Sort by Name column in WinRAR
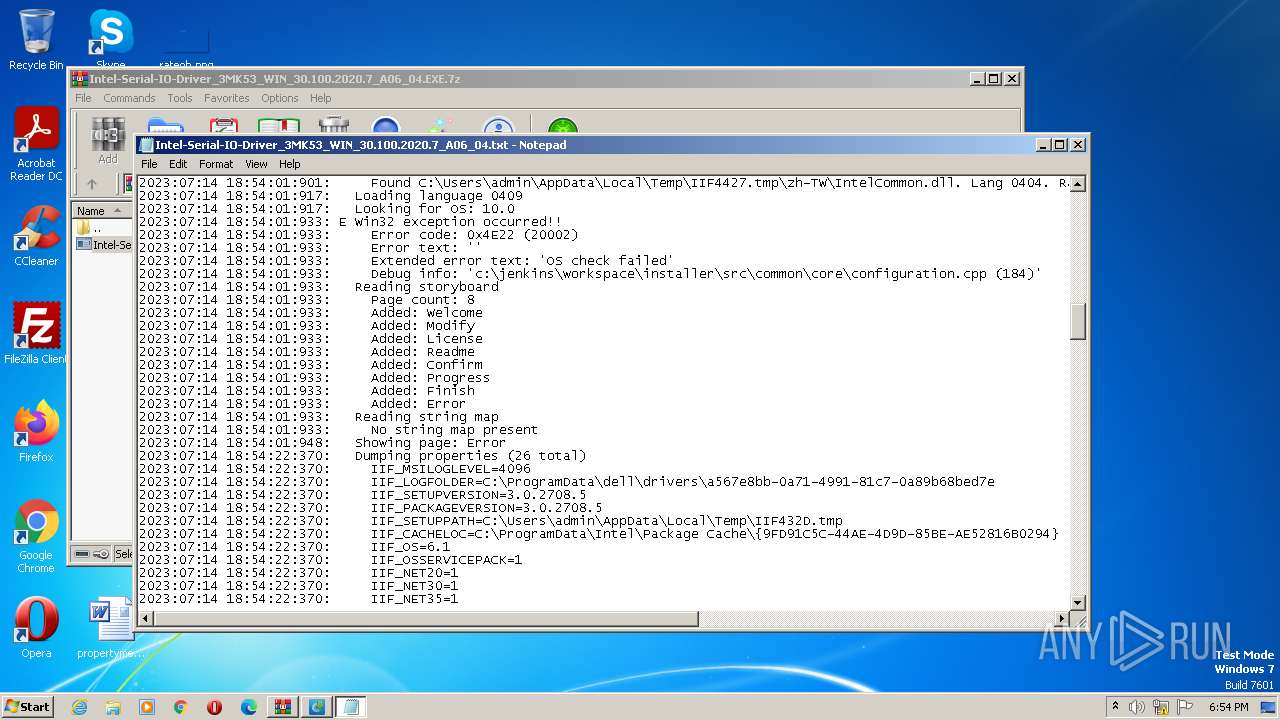This screenshot has width=1280, height=720. click(100, 210)
